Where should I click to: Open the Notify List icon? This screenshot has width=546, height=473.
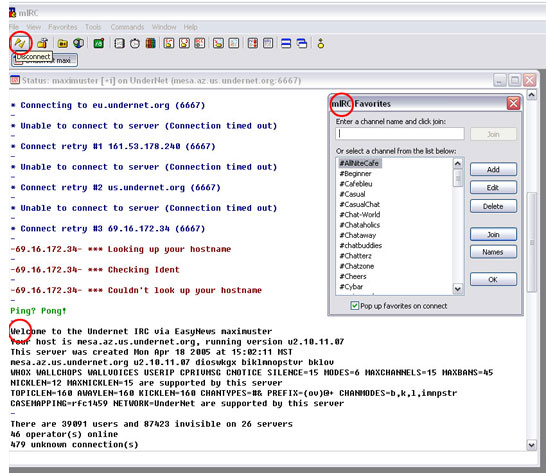253,44
